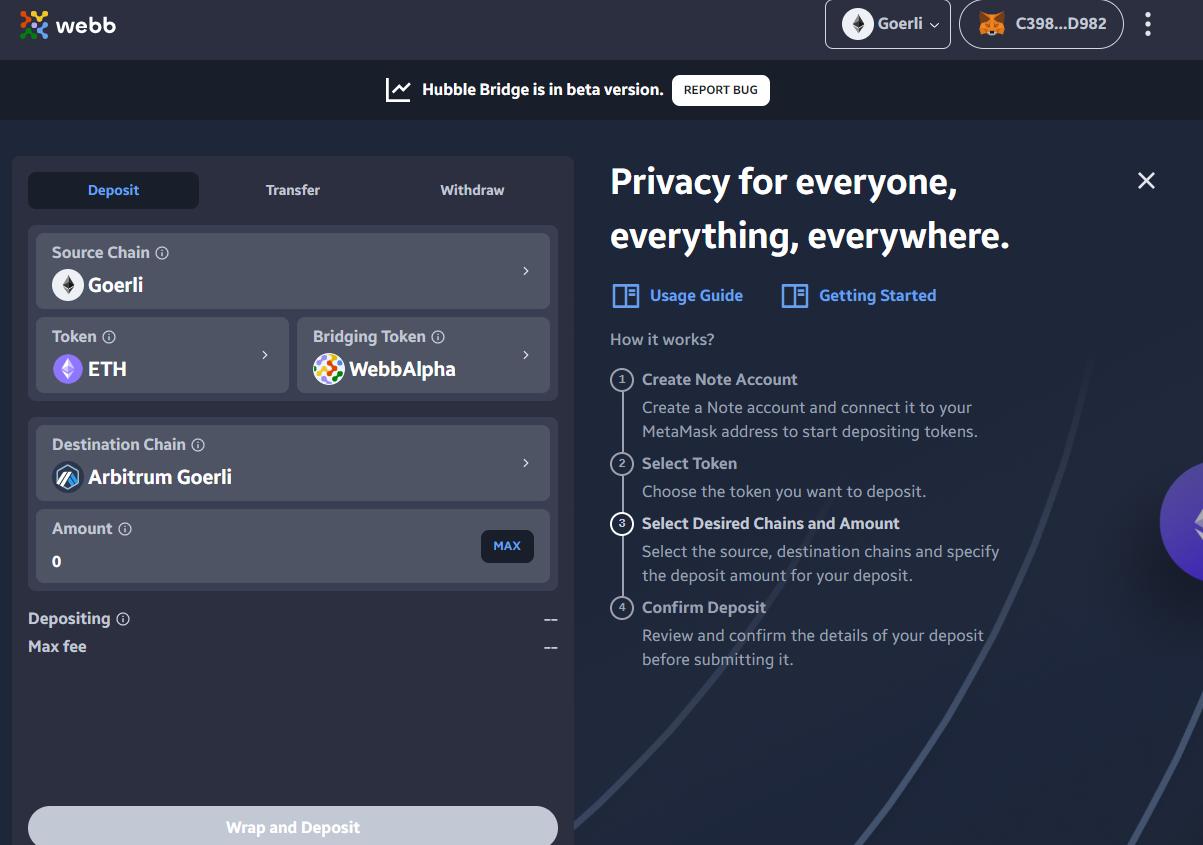Switch to the Transfer tab
1203x845 pixels.
[293, 190]
